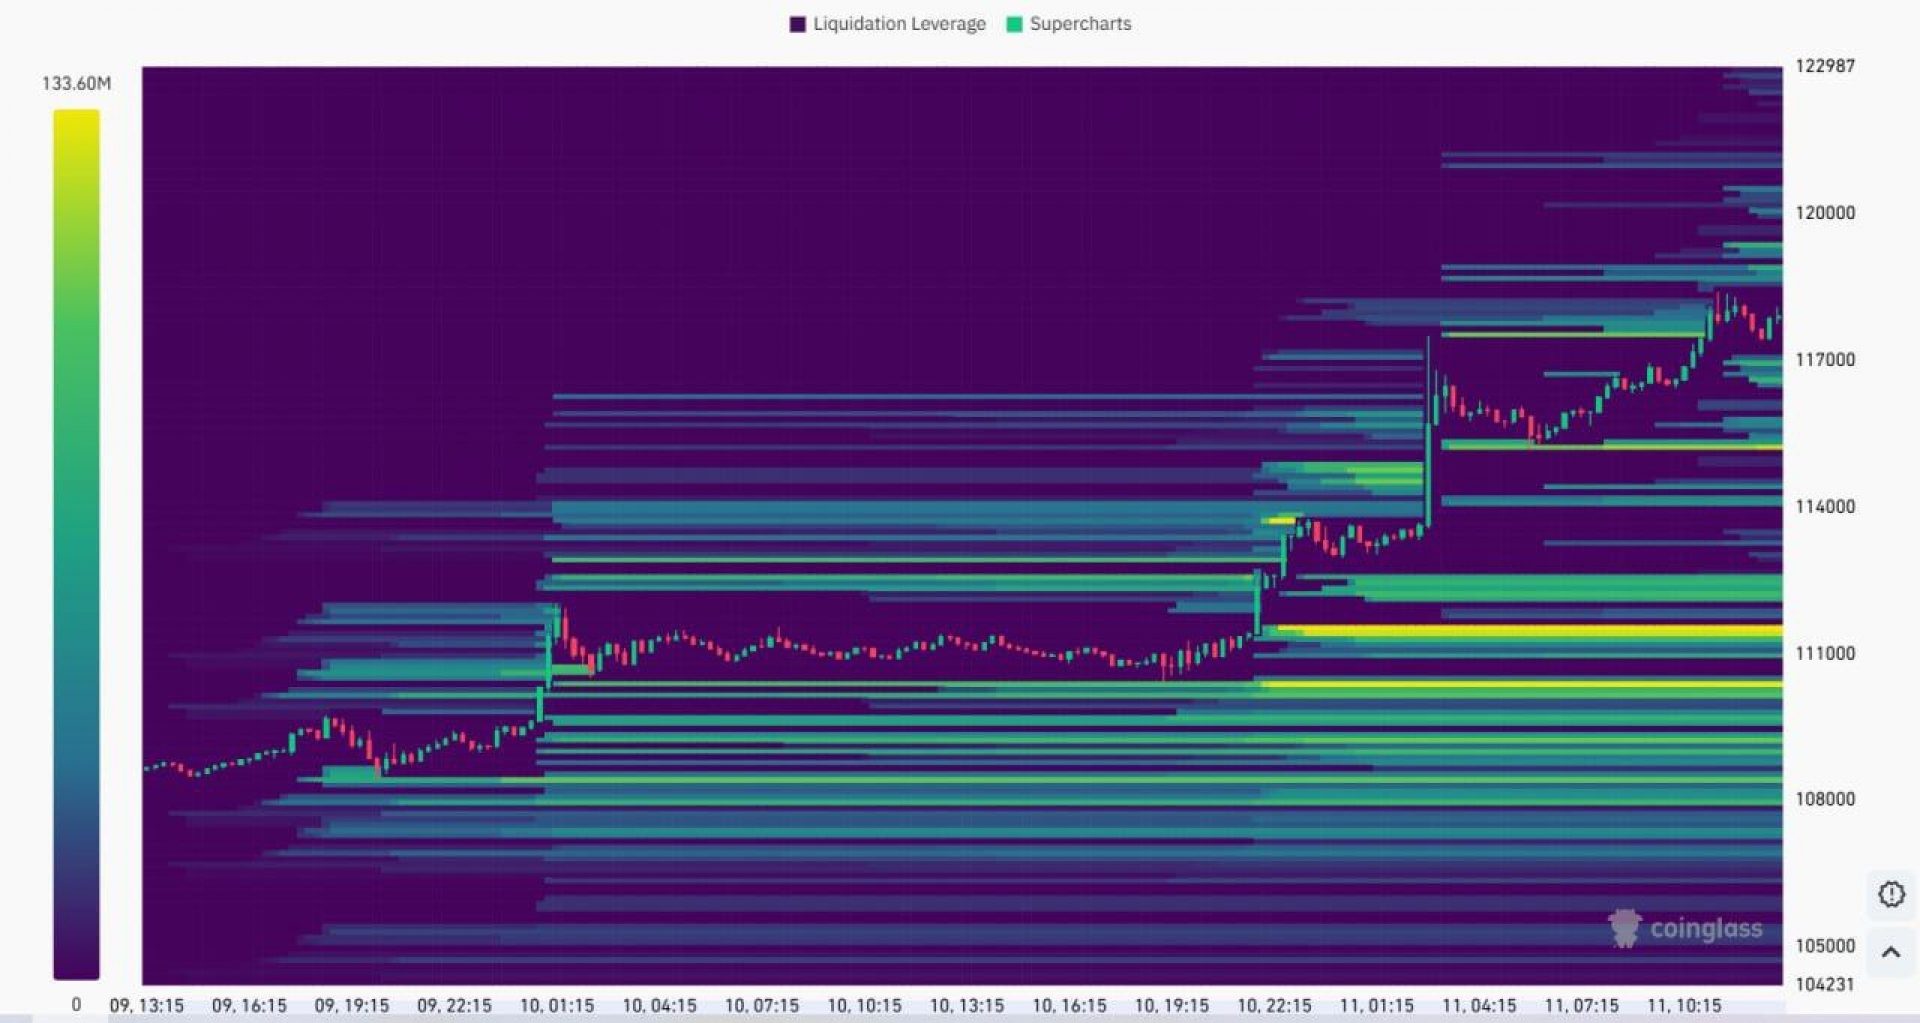Toggle the Supercharts legend series
Viewport: 1920px width, 1023px height.
1069,24
